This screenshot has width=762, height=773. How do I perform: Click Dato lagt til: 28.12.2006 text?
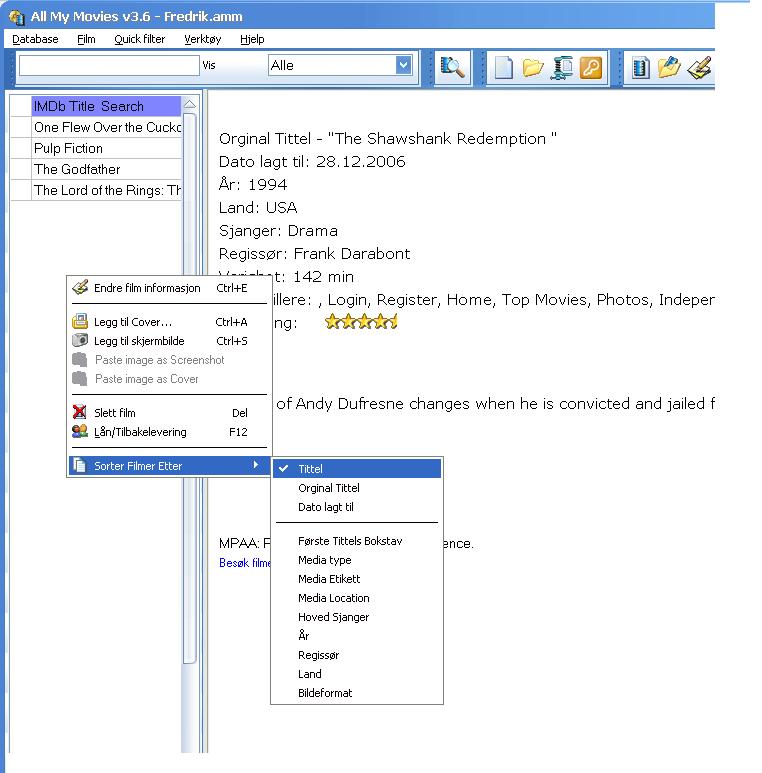(312, 162)
